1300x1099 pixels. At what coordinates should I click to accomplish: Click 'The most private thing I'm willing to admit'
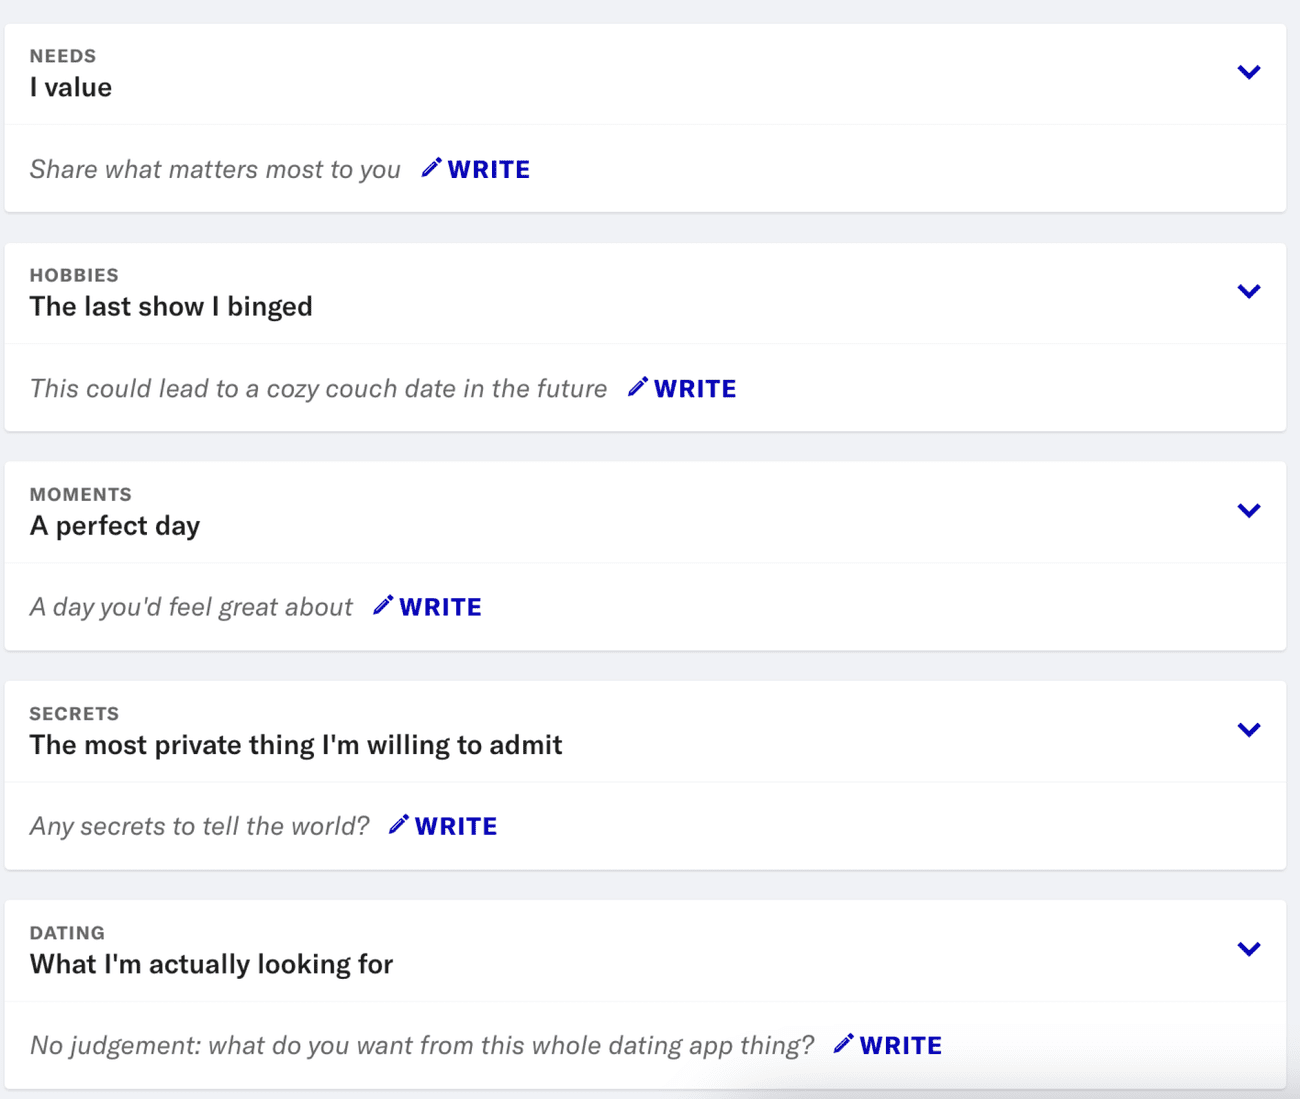[x=296, y=744]
